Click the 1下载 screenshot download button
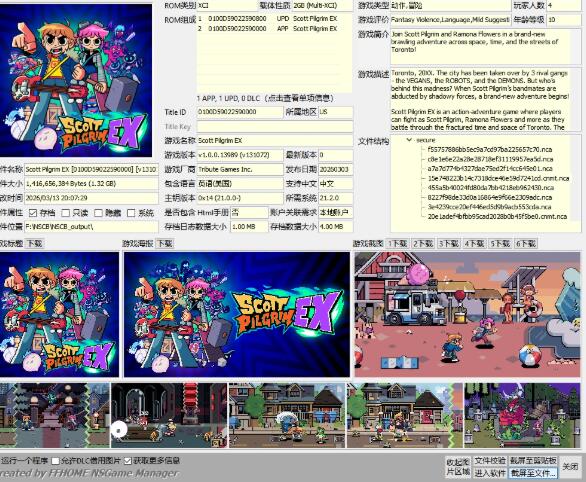586x482 pixels. coord(397,244)
